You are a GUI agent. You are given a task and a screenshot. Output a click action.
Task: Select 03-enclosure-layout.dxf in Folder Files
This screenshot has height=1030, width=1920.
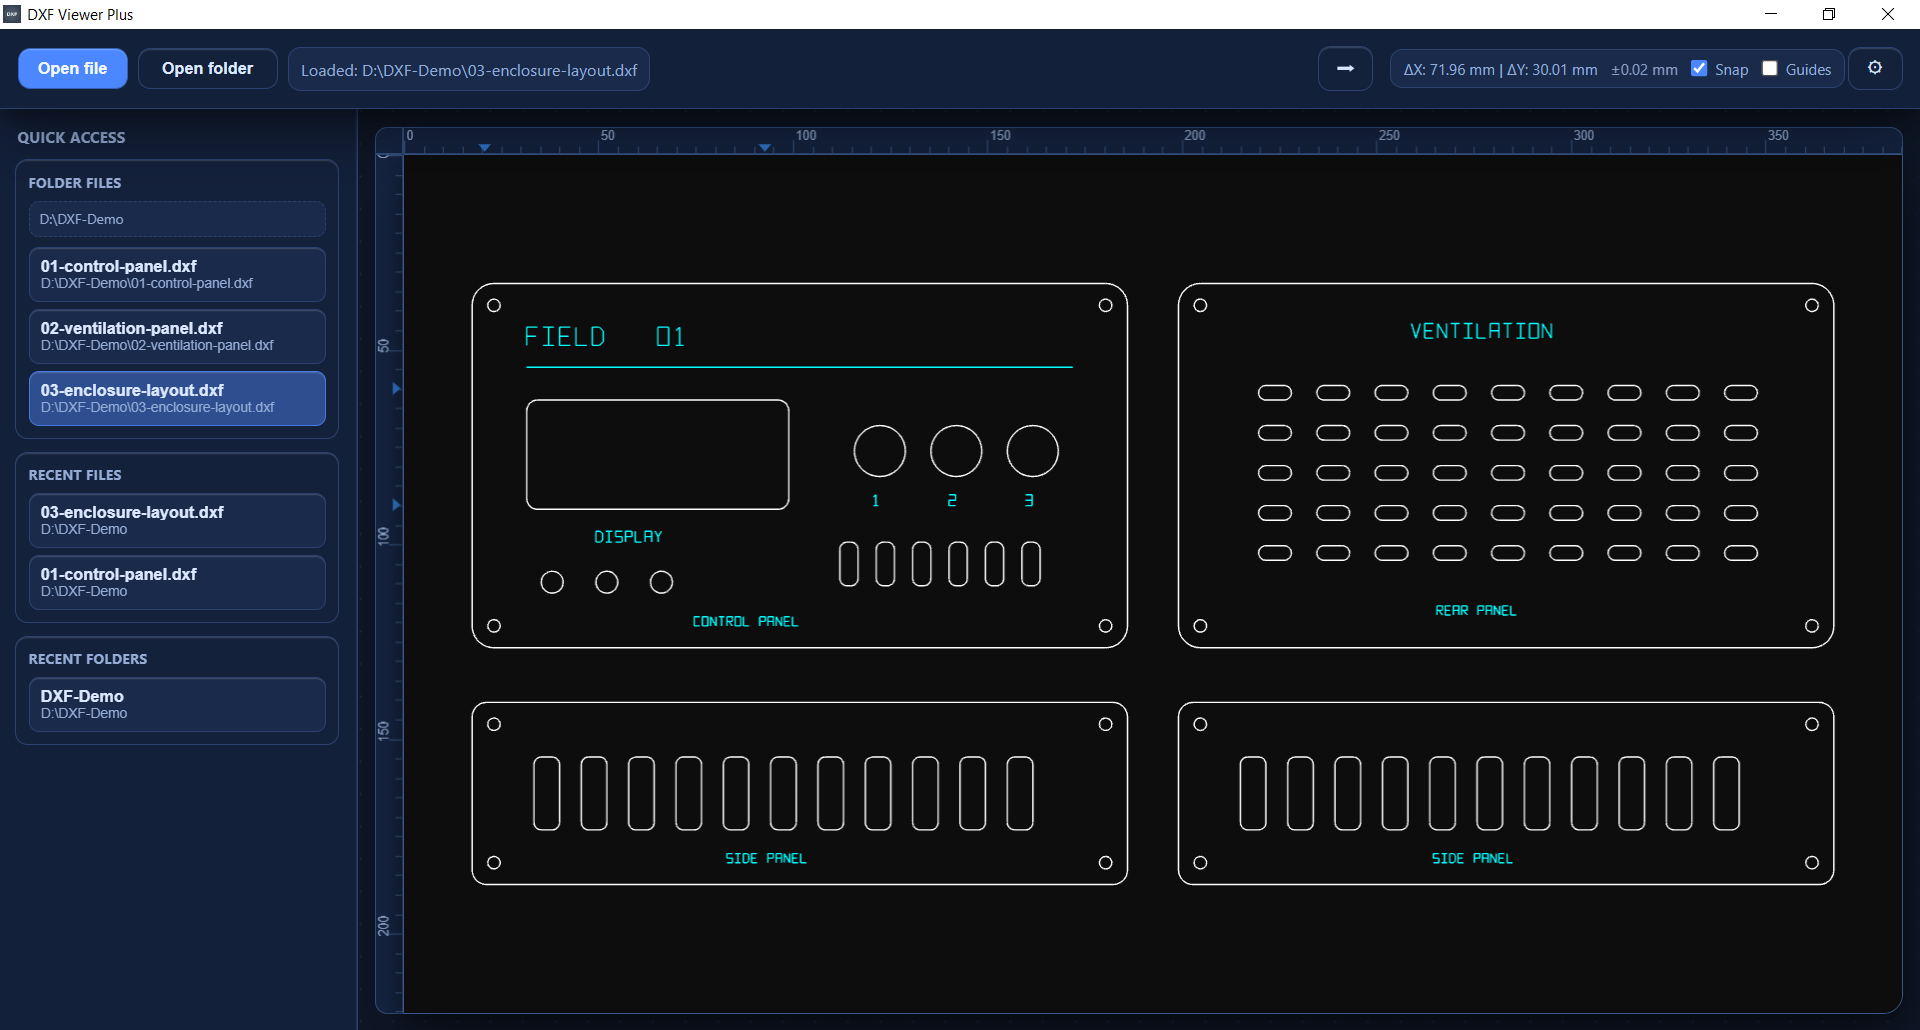click(x=177, y=399)
